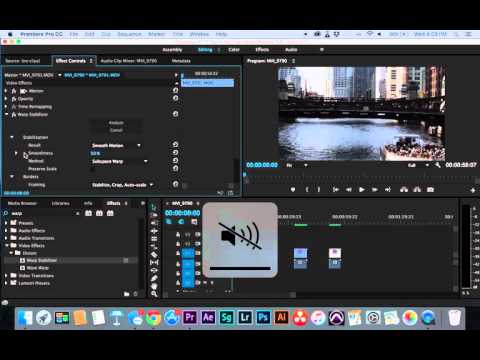Reset the Smoothness parameter
This screenshot has height=360, width=480.
175,153
